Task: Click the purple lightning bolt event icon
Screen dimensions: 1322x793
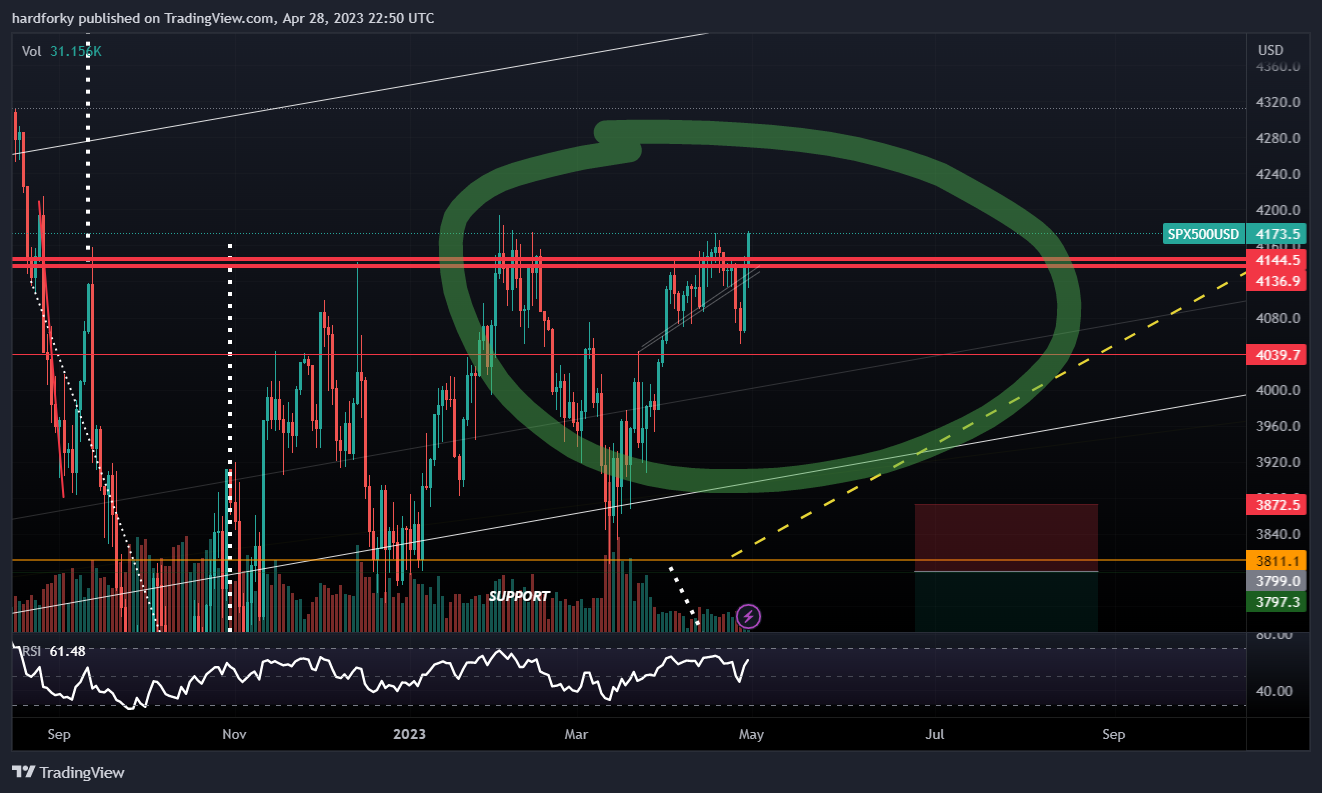Action: (749, 616)
